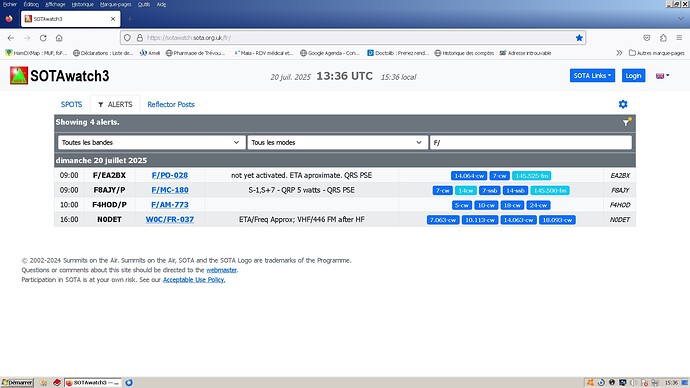
Task: Open the Affichage menu
Action: point(55,4)
